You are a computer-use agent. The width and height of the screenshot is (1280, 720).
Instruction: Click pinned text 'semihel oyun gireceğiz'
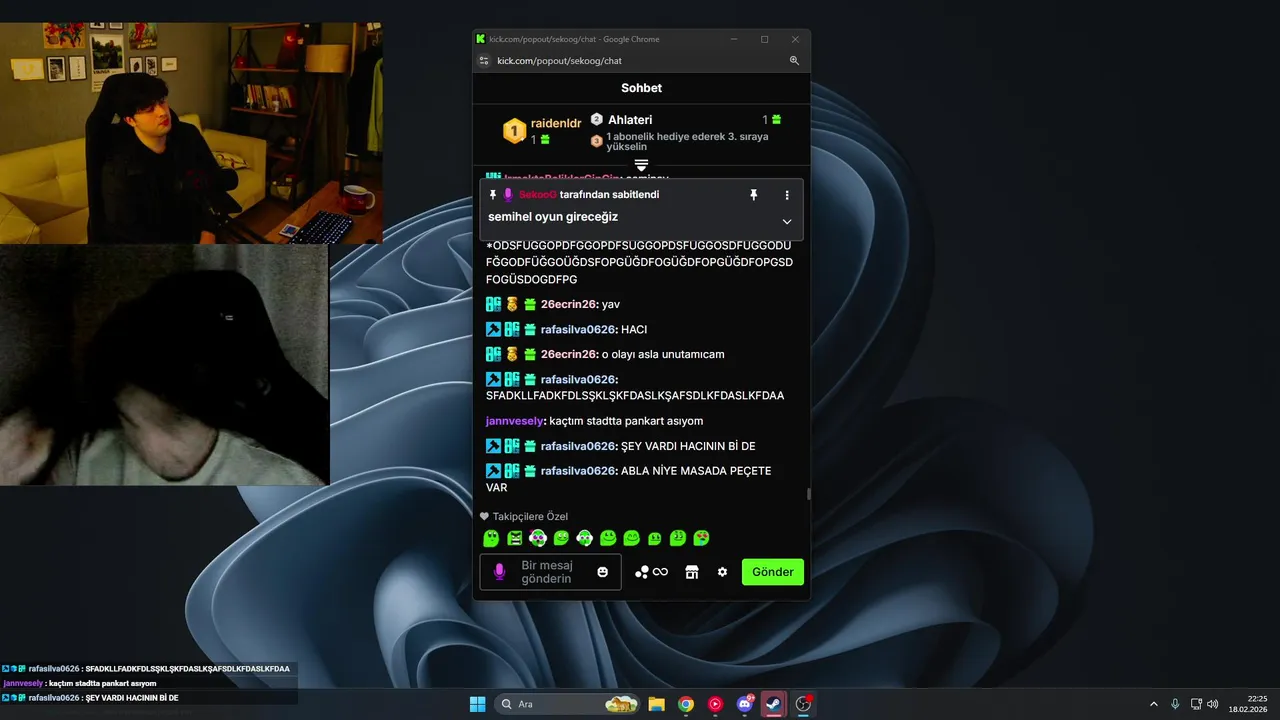coord(553,217)
